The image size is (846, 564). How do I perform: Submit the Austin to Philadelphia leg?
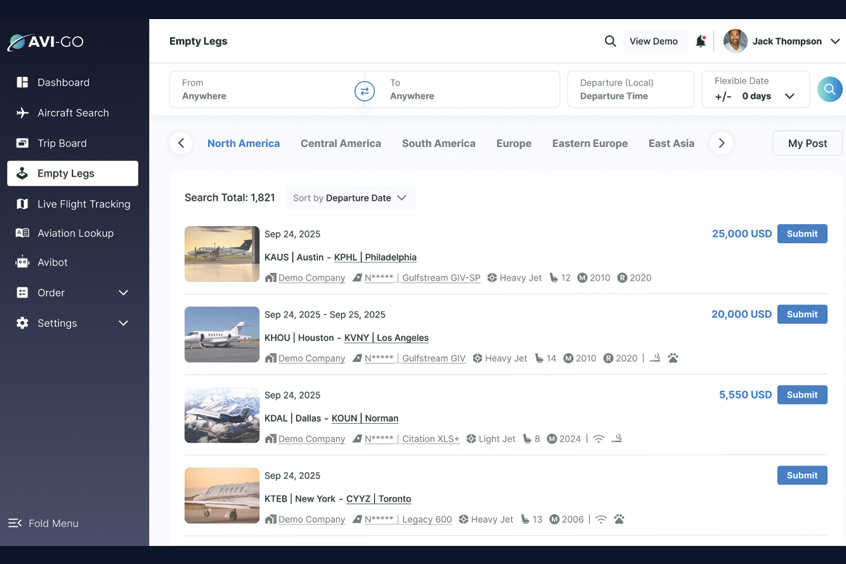click(801, 234)
